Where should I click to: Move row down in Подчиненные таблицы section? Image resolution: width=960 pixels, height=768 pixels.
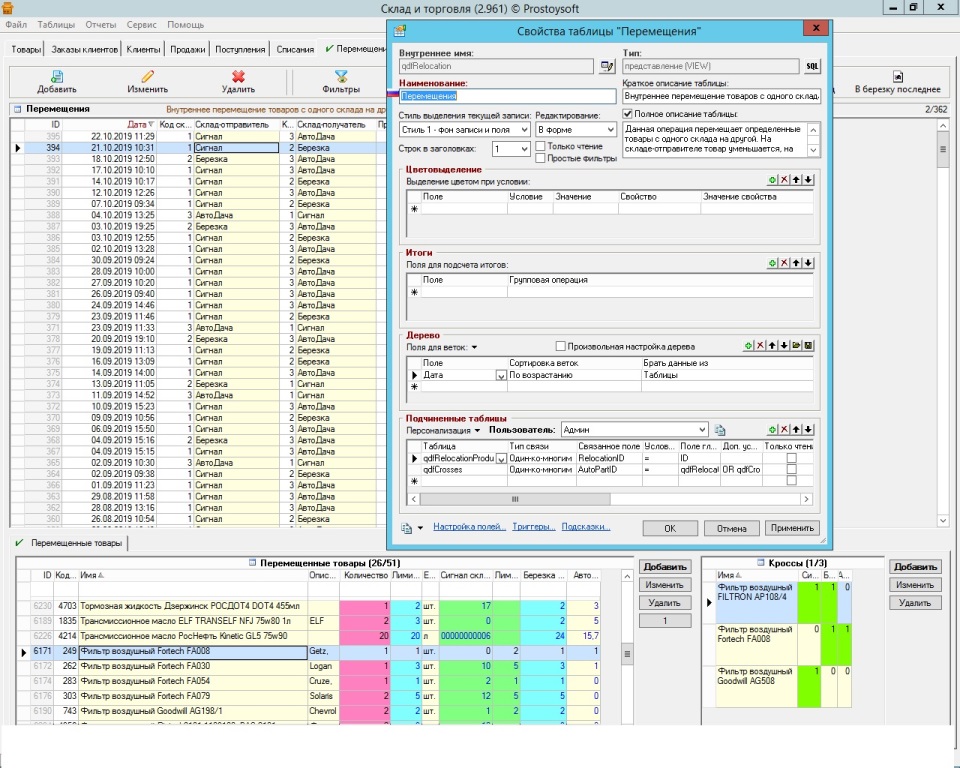click(808, 428)
